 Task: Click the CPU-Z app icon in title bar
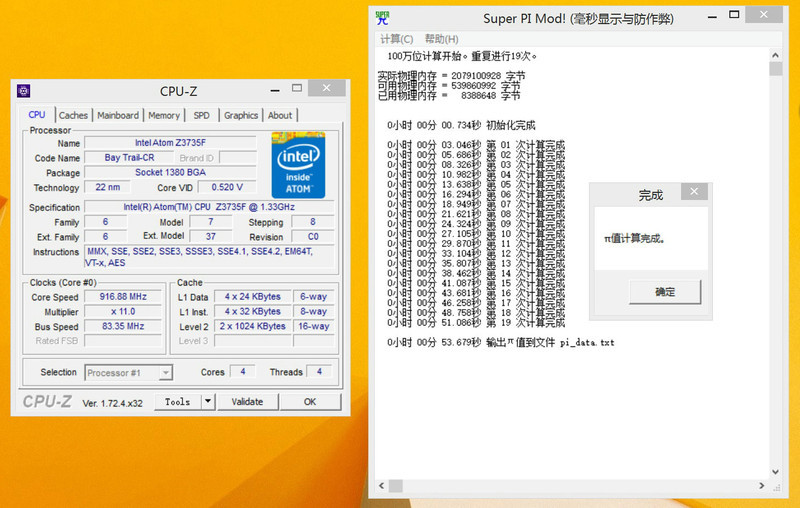(x=23, y=91)
